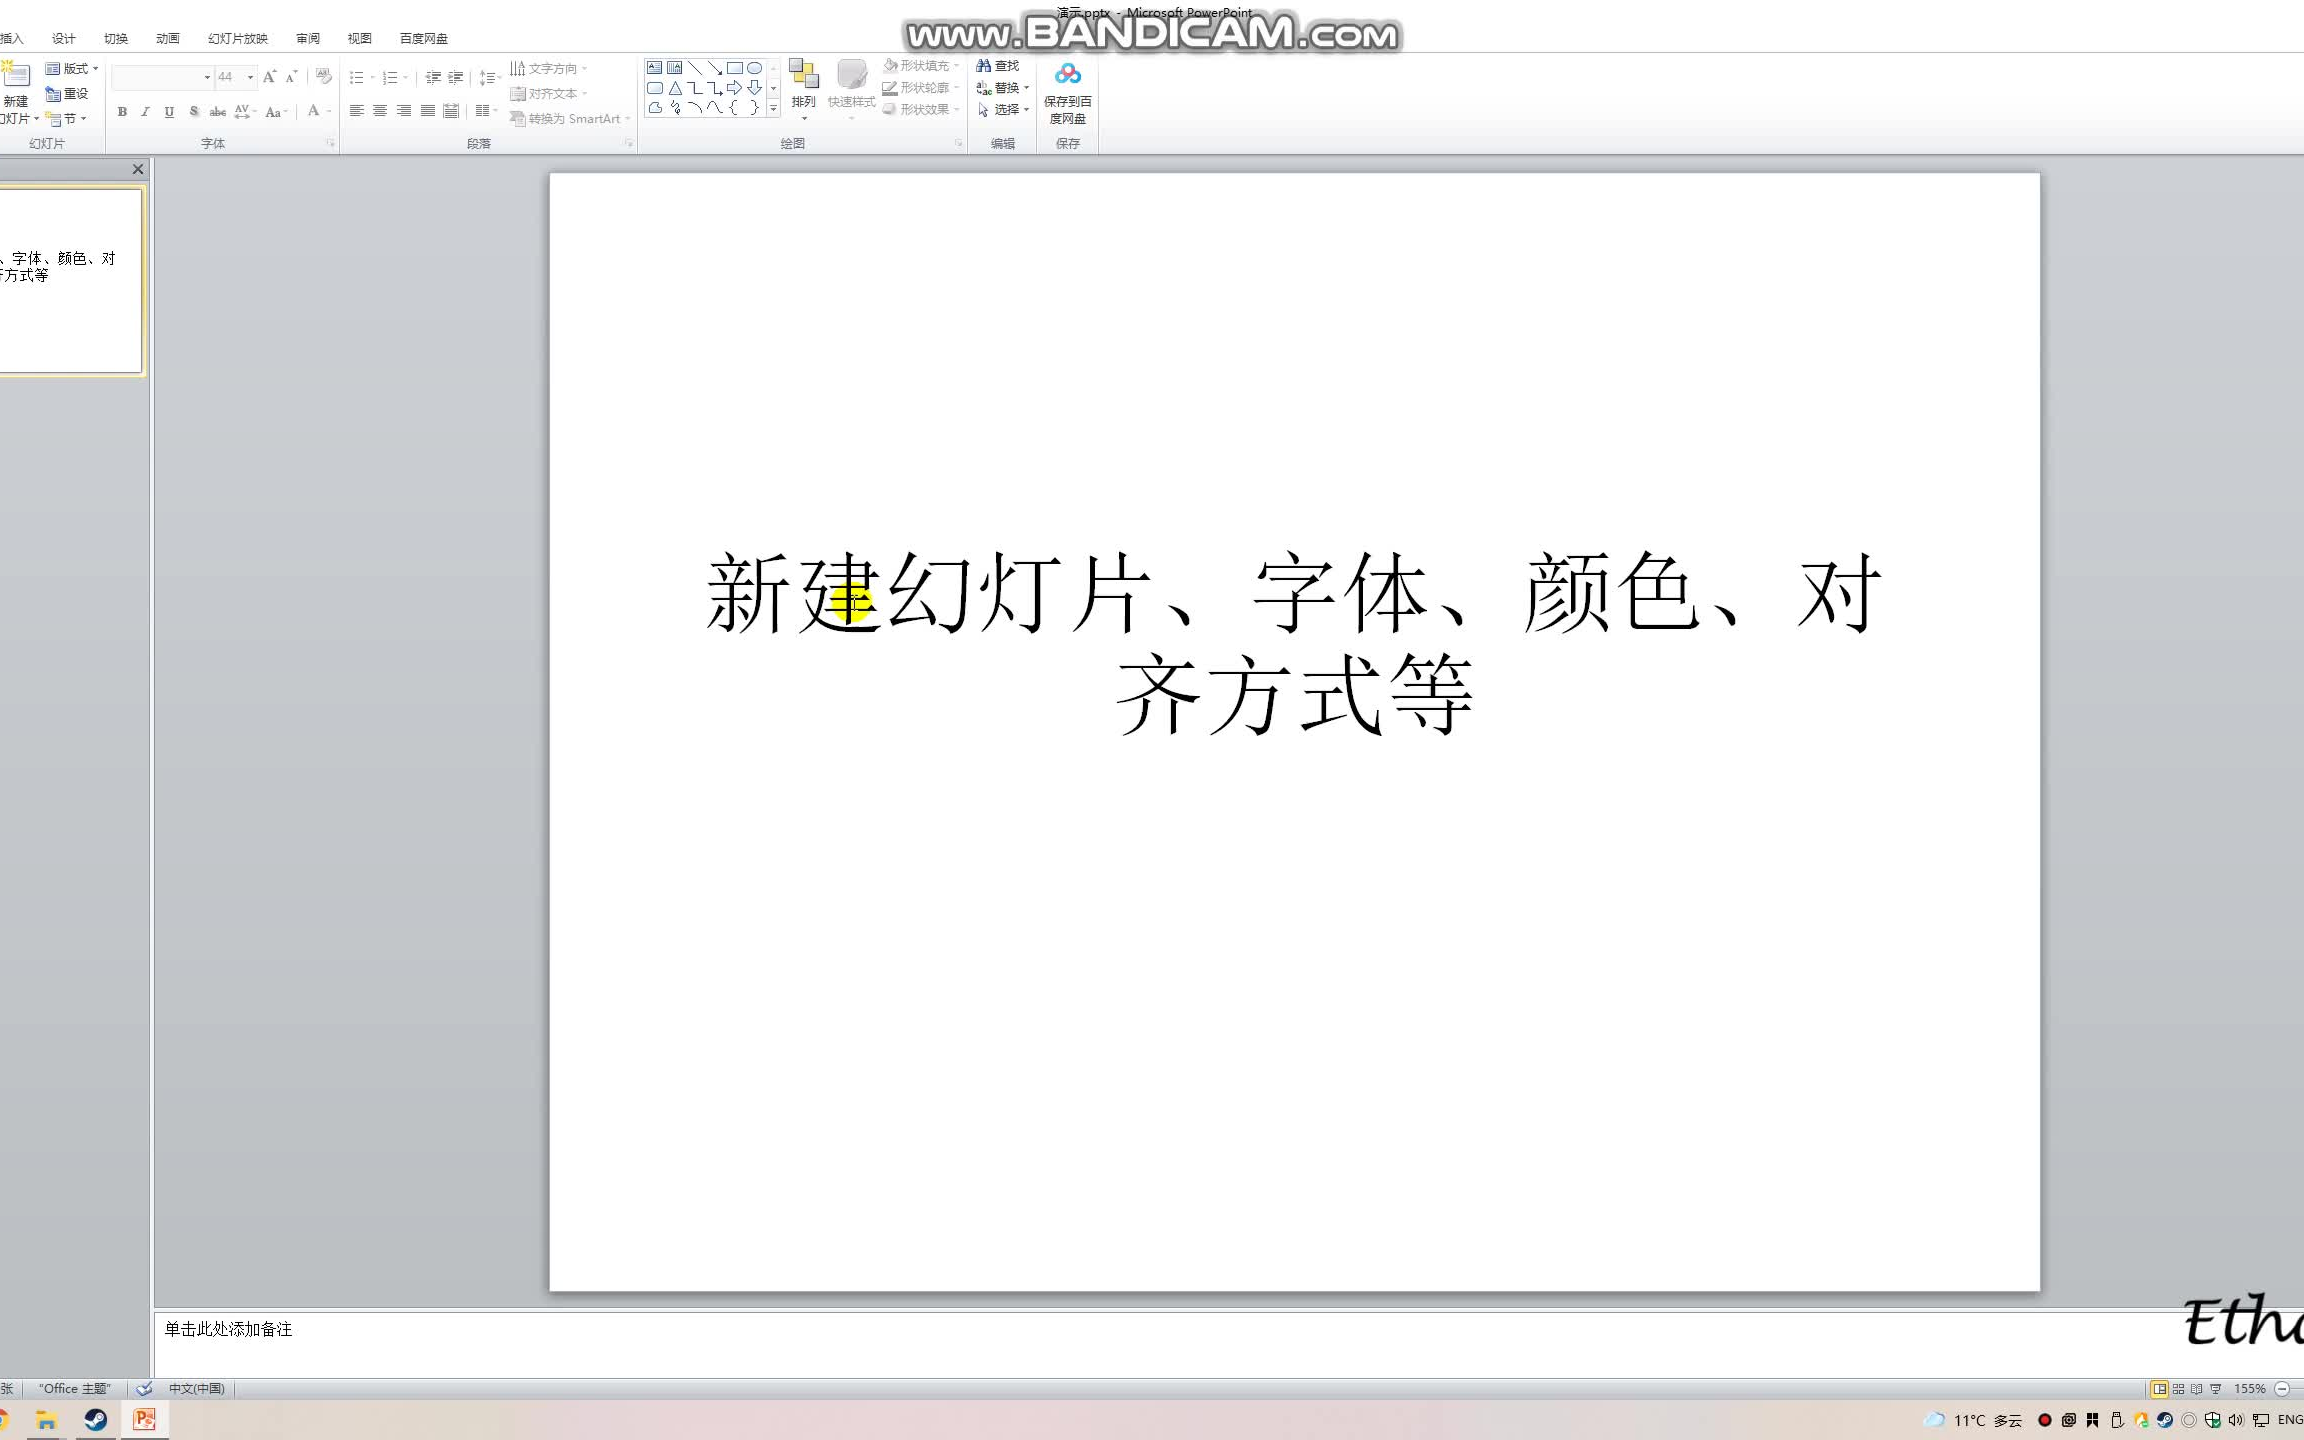The image size is (2304, 1440).
Task: Click 查找 Find button
Action: [998, 66]
